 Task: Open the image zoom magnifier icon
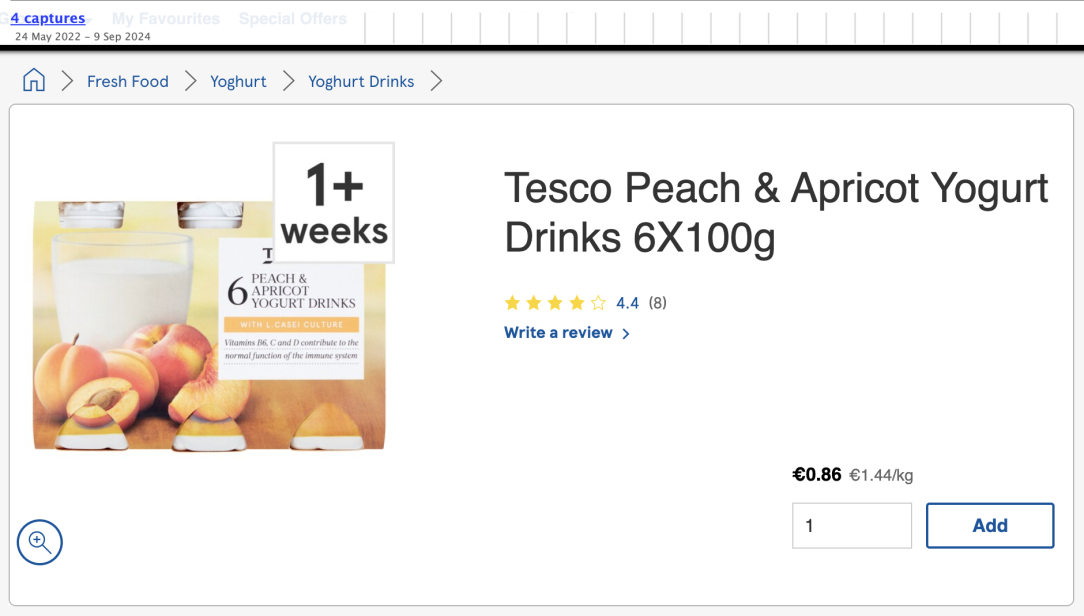pyautogui.click(x=39, y=542)
